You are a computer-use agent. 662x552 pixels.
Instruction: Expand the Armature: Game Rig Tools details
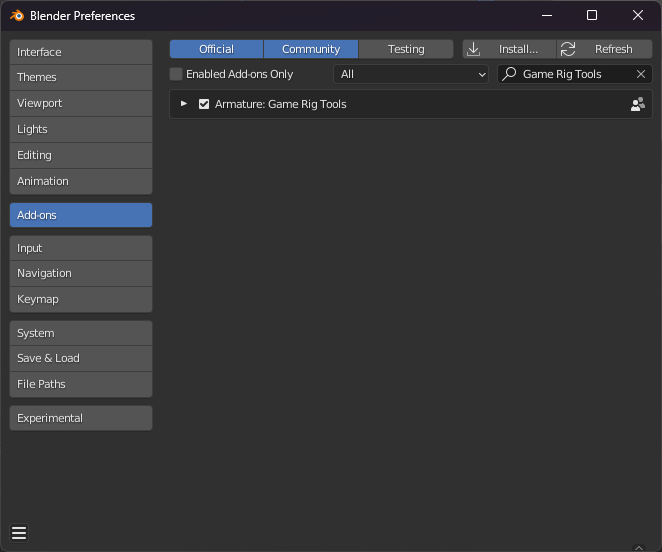tap(184, 103)
